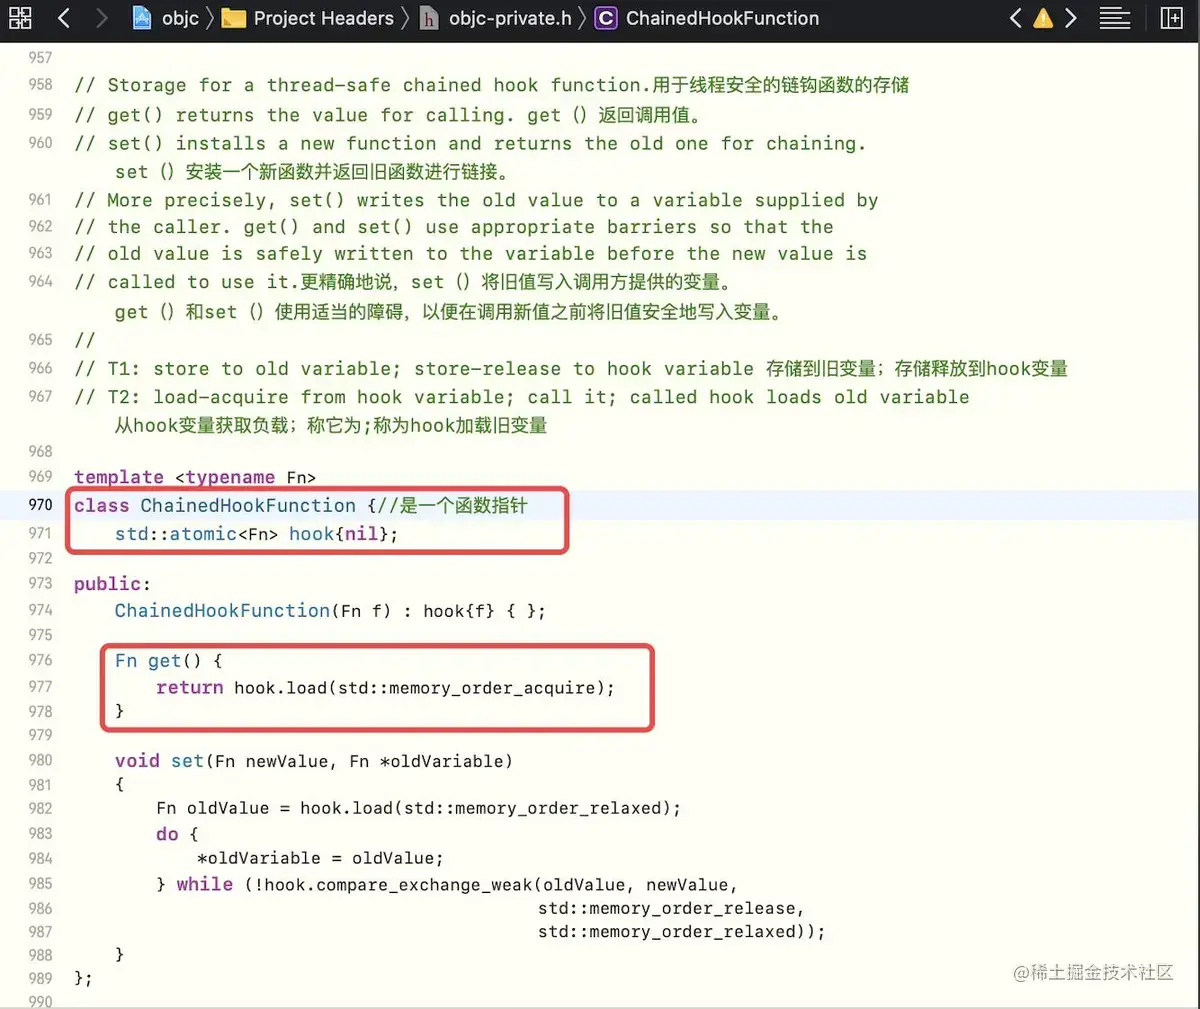The height and width of the screenshot is (1009, 1200).
Task: Click line number 970 in gutter
Action: [40, 505]
